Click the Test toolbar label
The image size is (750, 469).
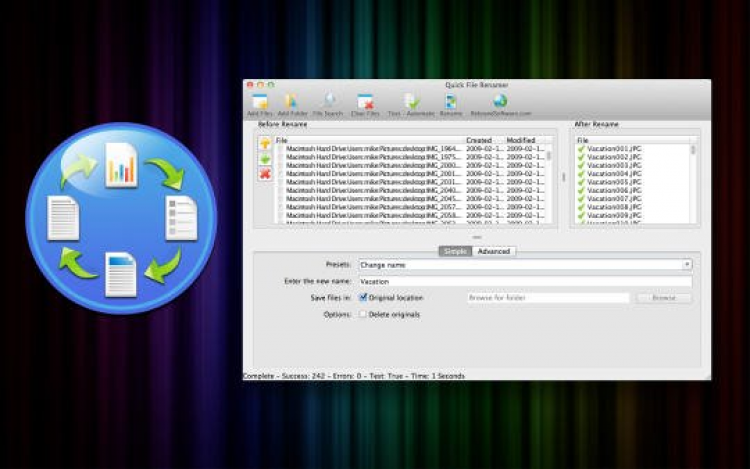pyautogui.click(x=394, y=114)
